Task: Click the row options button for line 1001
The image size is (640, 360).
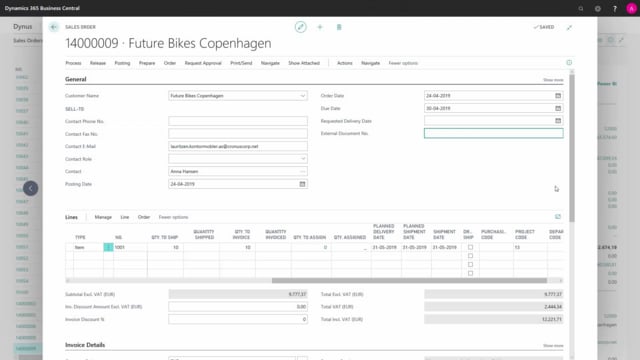Action: pyautogui.click(x=108, y=247)
